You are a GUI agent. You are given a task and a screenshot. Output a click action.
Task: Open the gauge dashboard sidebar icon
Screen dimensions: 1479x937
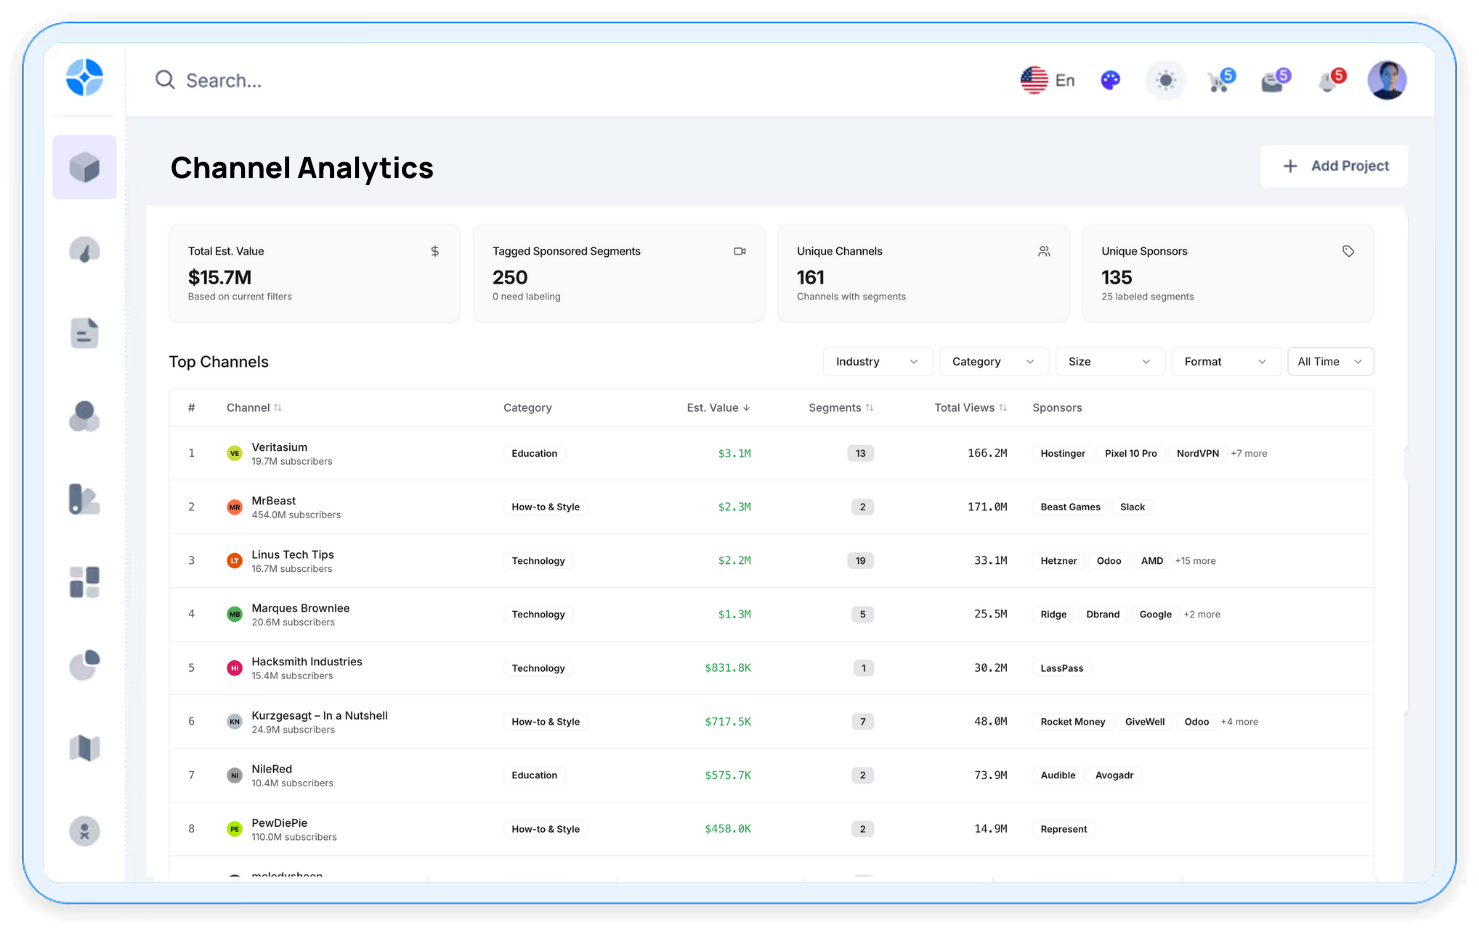[x=84, y=250]
